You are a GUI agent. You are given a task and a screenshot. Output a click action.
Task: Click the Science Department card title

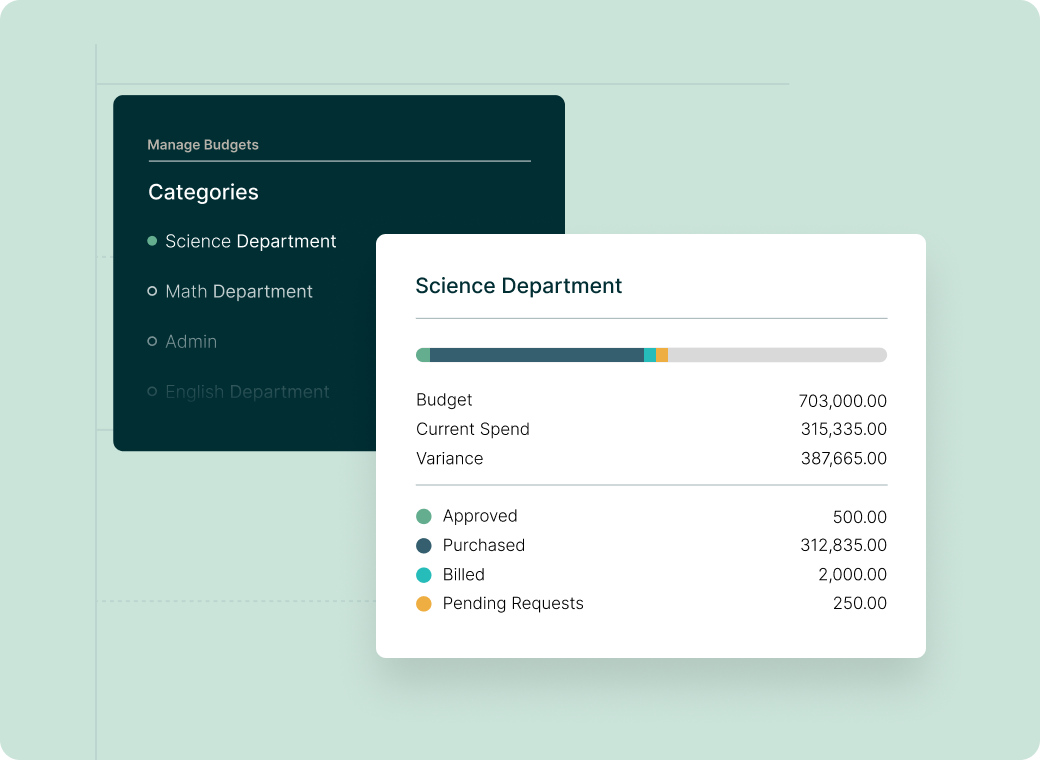(x=519, y=286)
